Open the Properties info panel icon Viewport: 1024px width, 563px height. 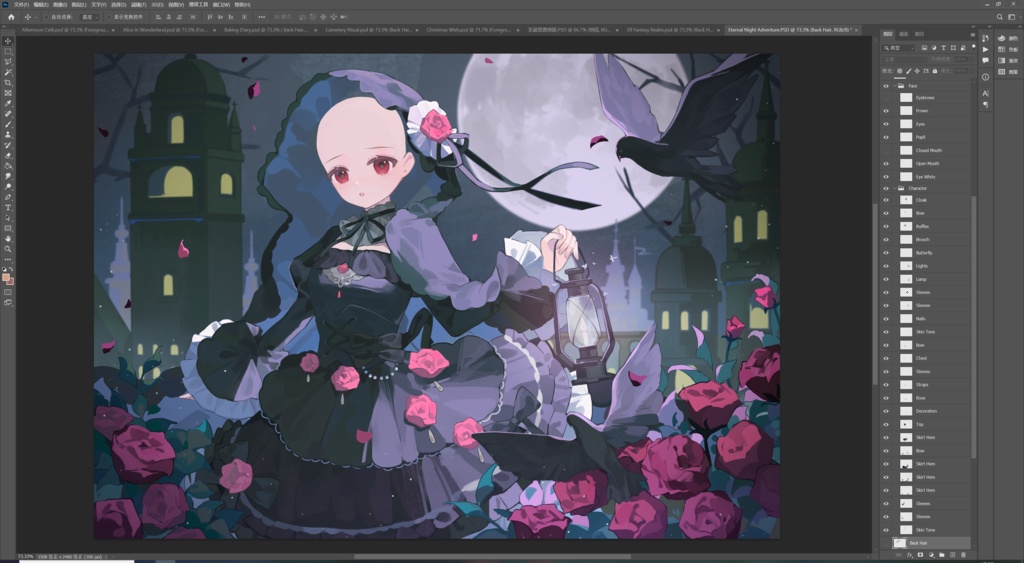985,77
